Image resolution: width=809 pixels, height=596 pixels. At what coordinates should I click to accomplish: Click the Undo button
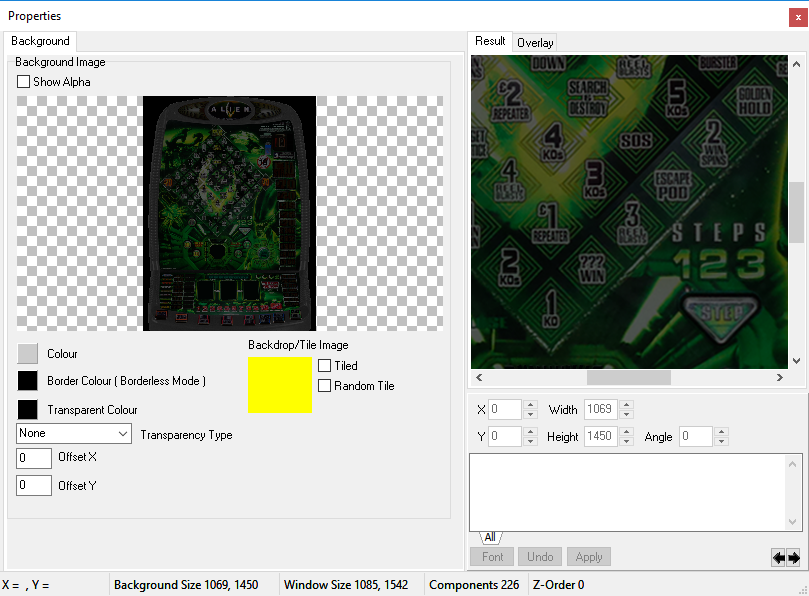pos(540,557)
